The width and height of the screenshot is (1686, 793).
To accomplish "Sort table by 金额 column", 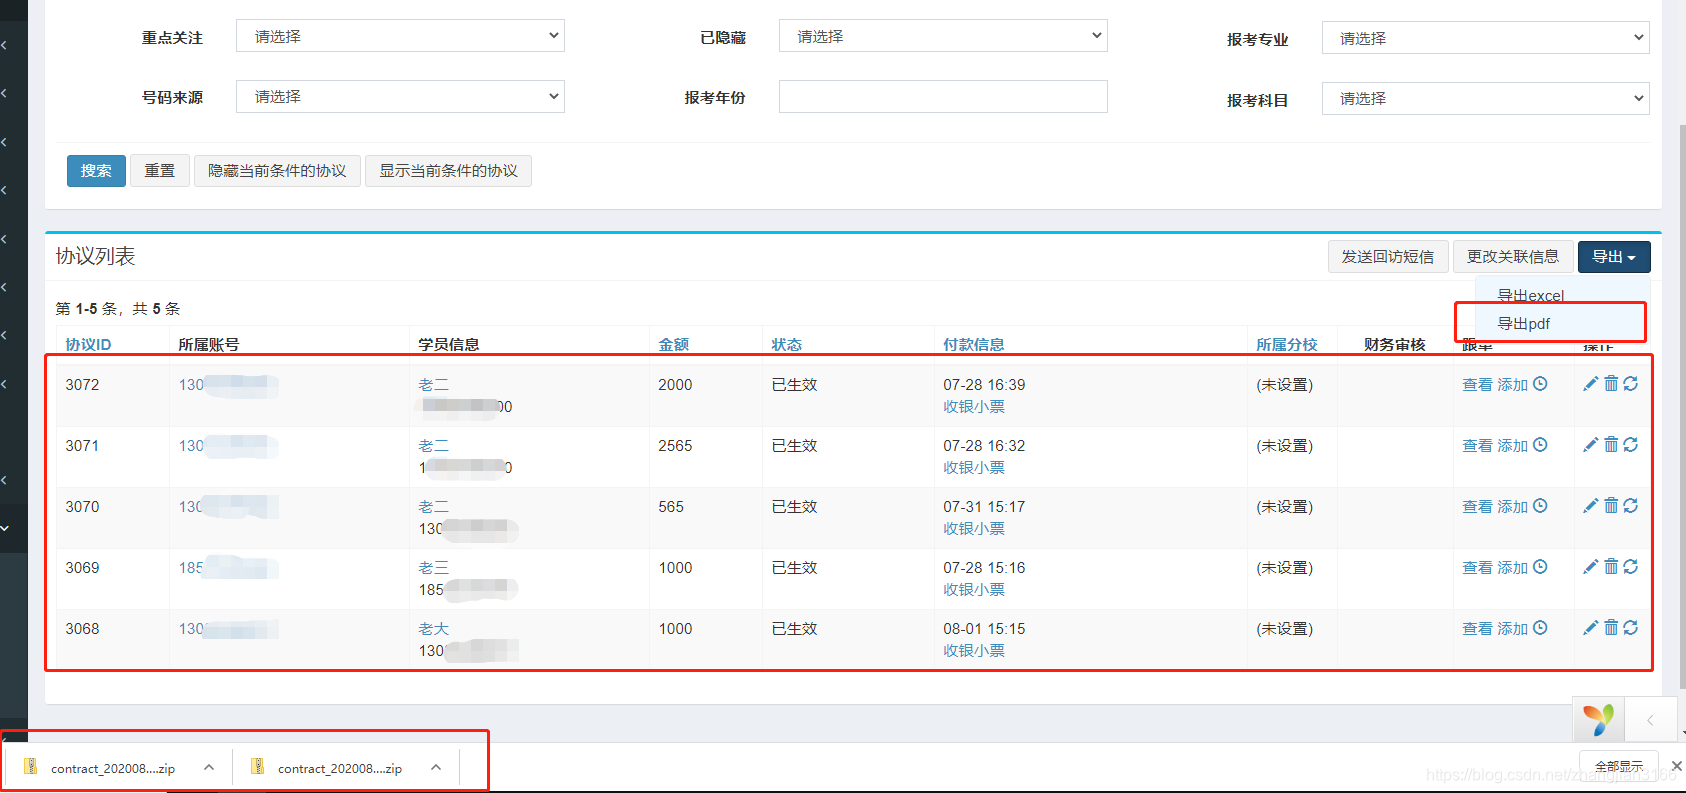I will click(x=673, y=344).
